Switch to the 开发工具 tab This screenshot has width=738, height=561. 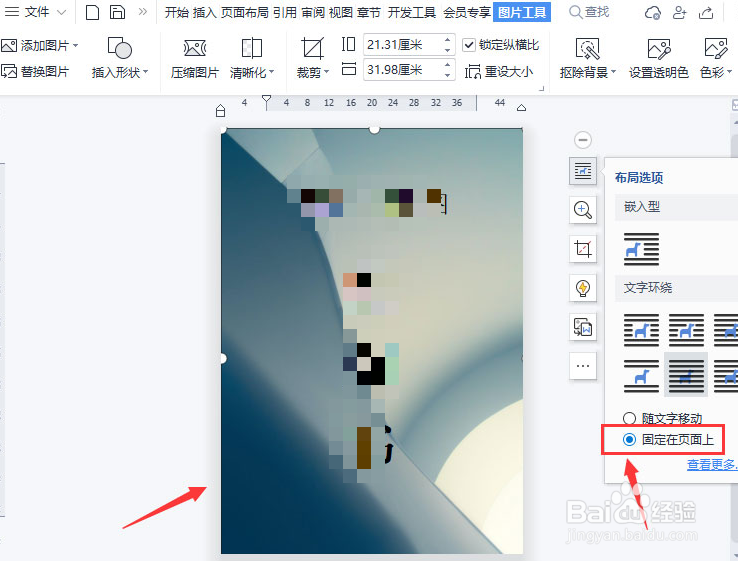[412, 12]
